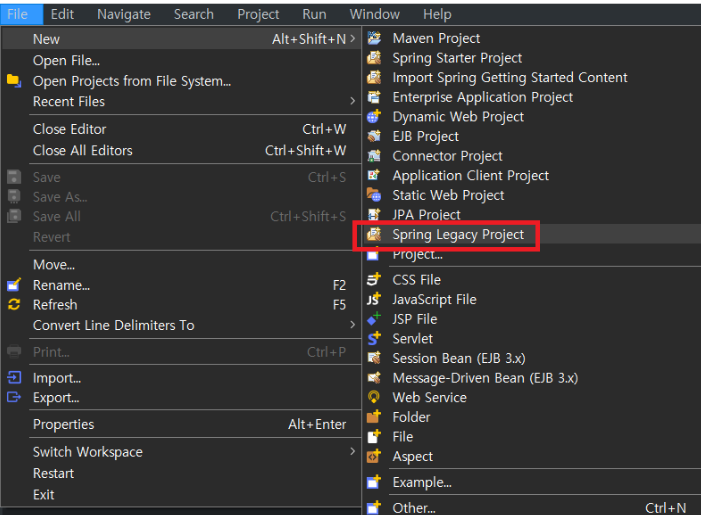Open the Navigate menu
This screenshot has height=515, width=701.
(x=124, y=14)
